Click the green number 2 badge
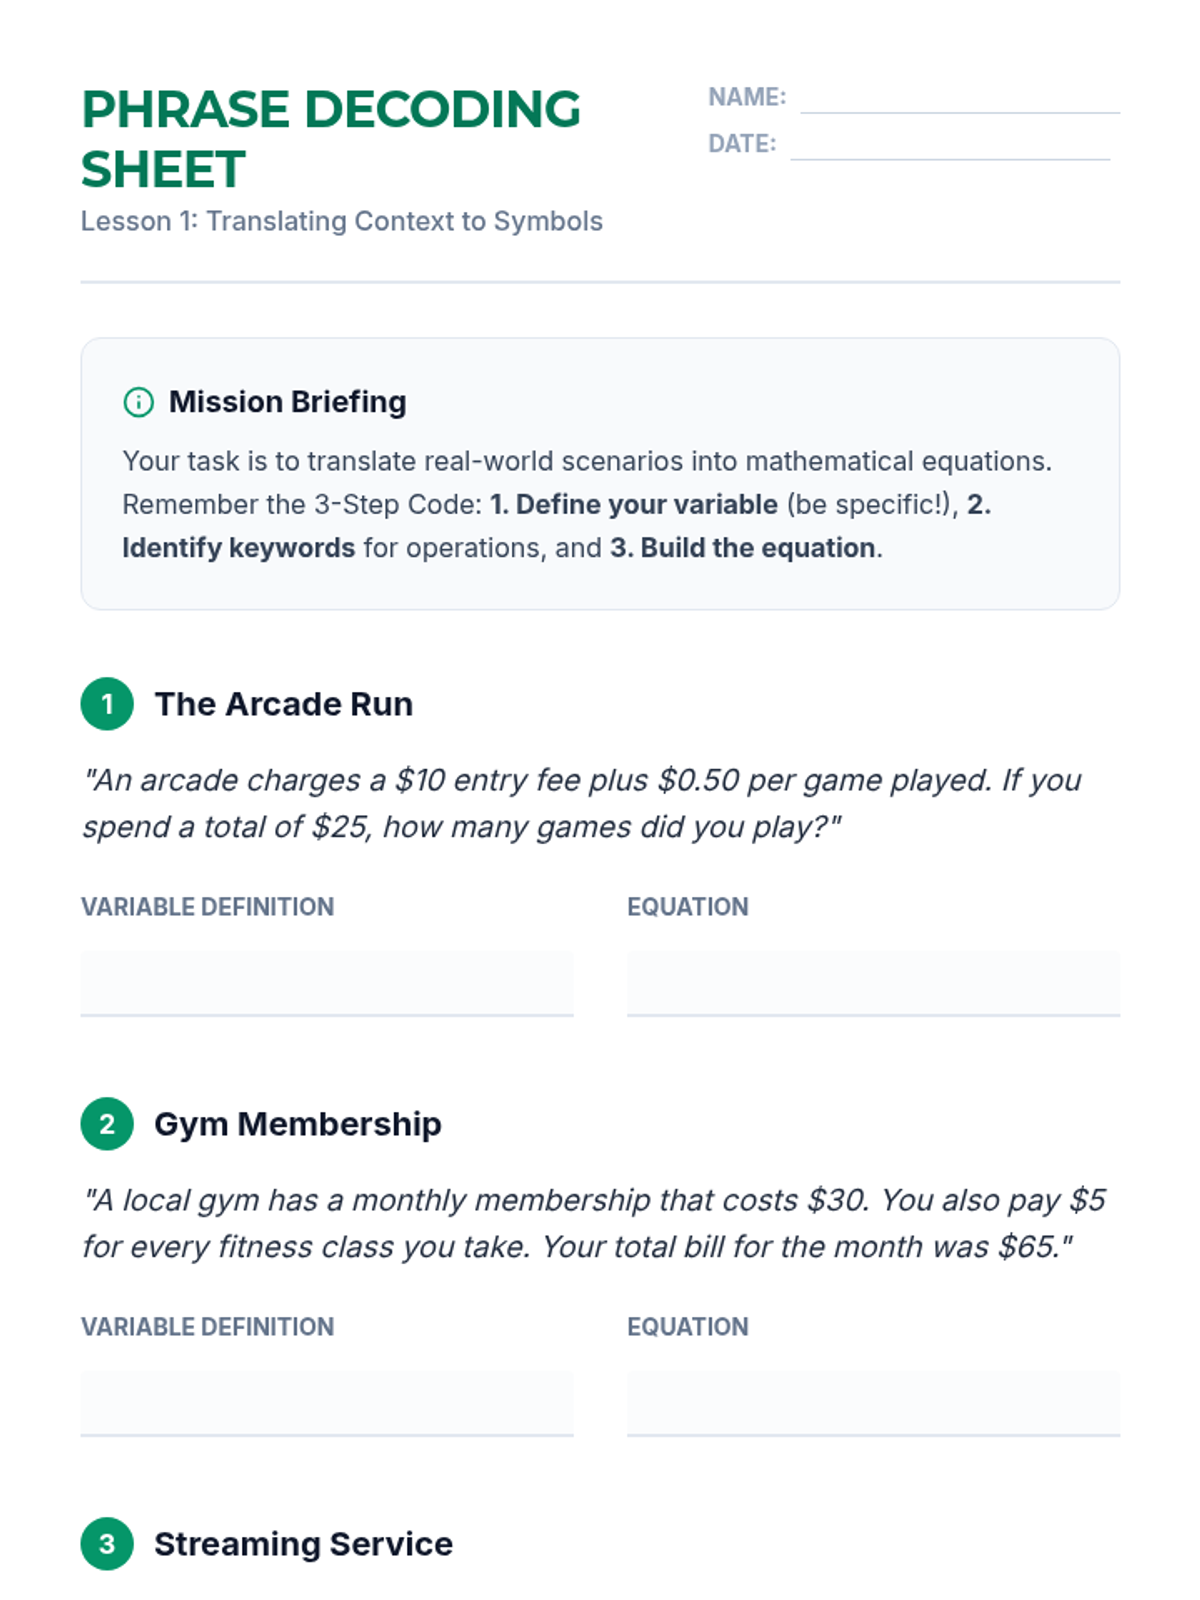 (x=107, y=1124)
